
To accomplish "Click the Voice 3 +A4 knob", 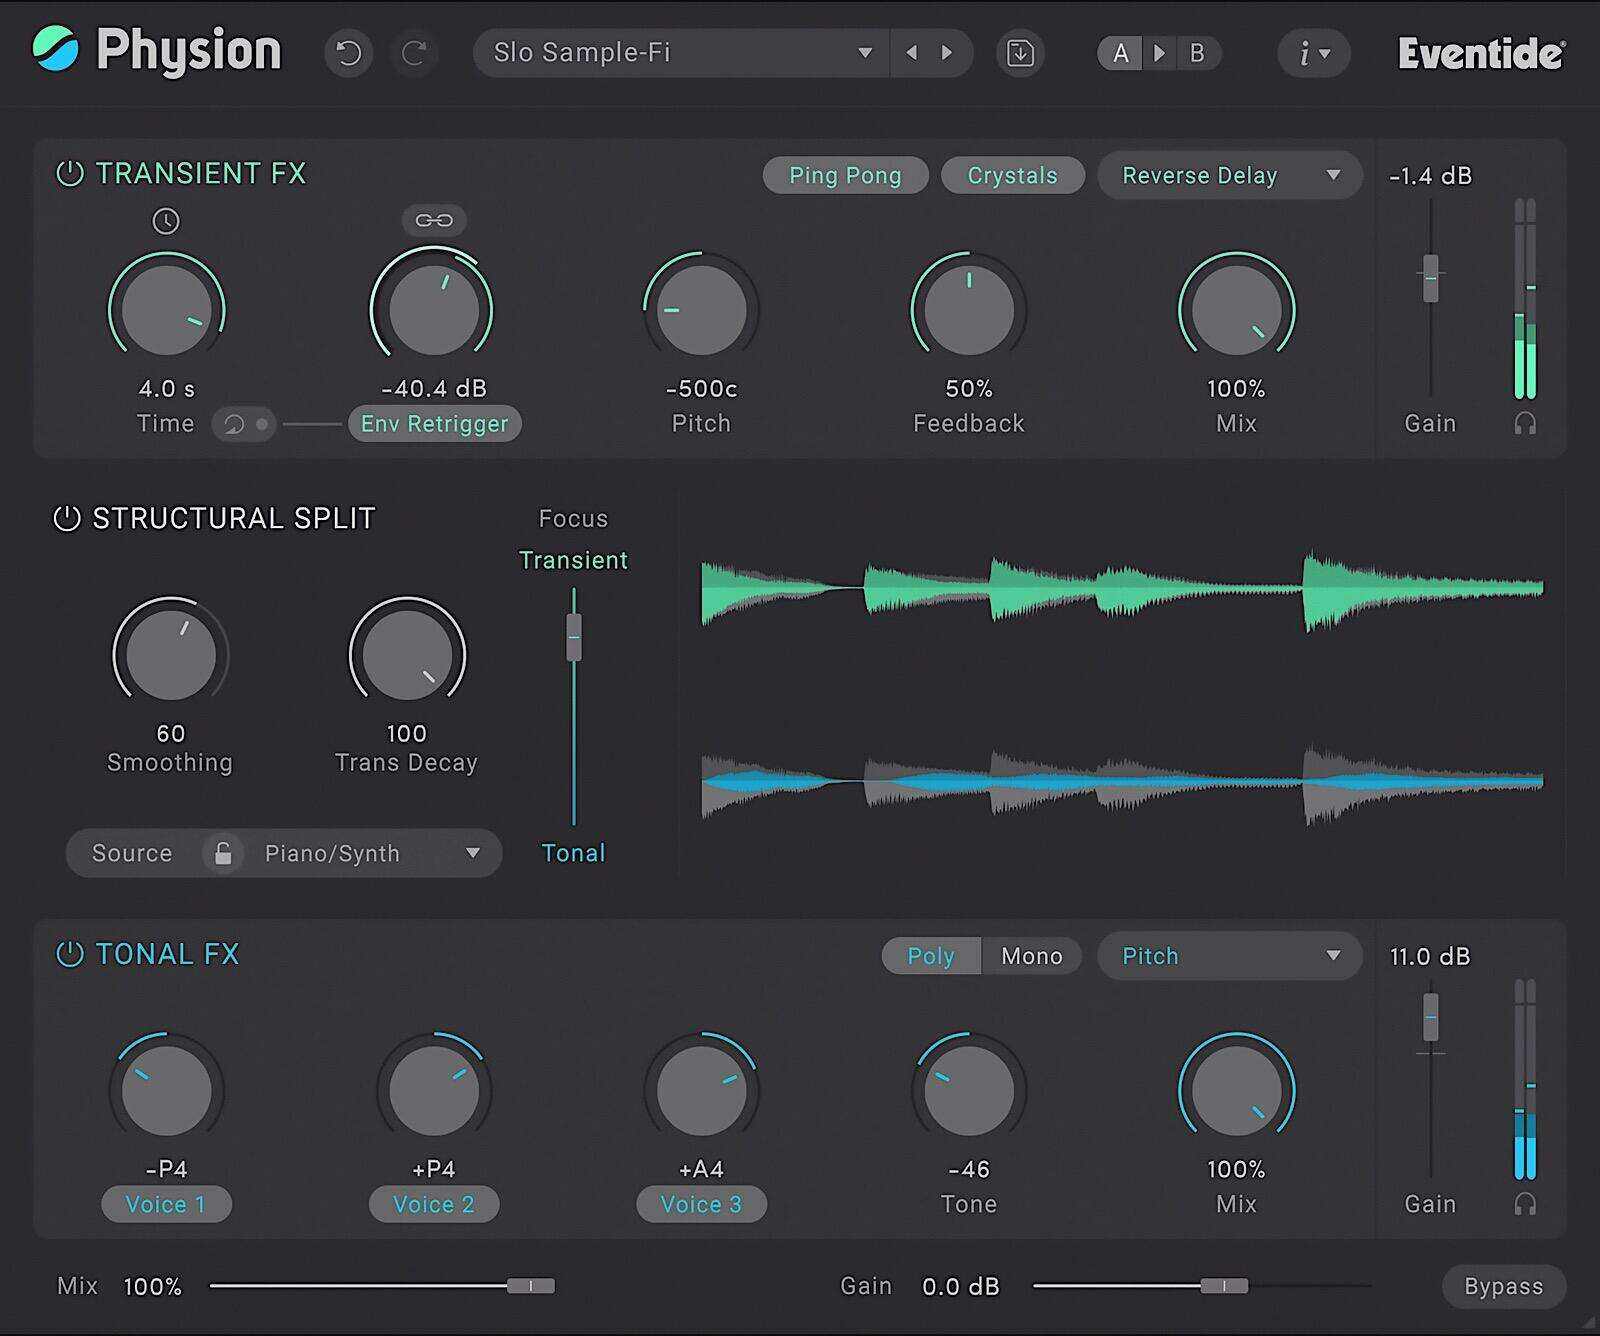I will (701, 1090).
